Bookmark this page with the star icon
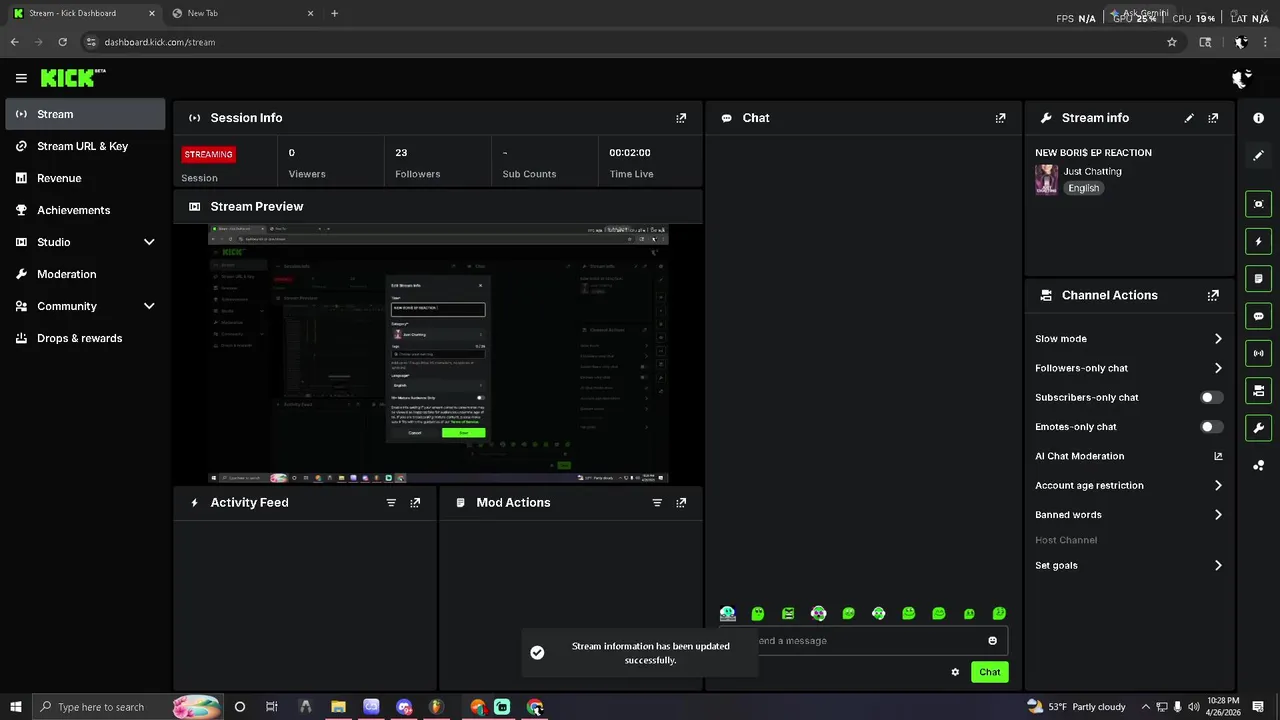Screen dimensions: 1280x720 [1172, 42]
